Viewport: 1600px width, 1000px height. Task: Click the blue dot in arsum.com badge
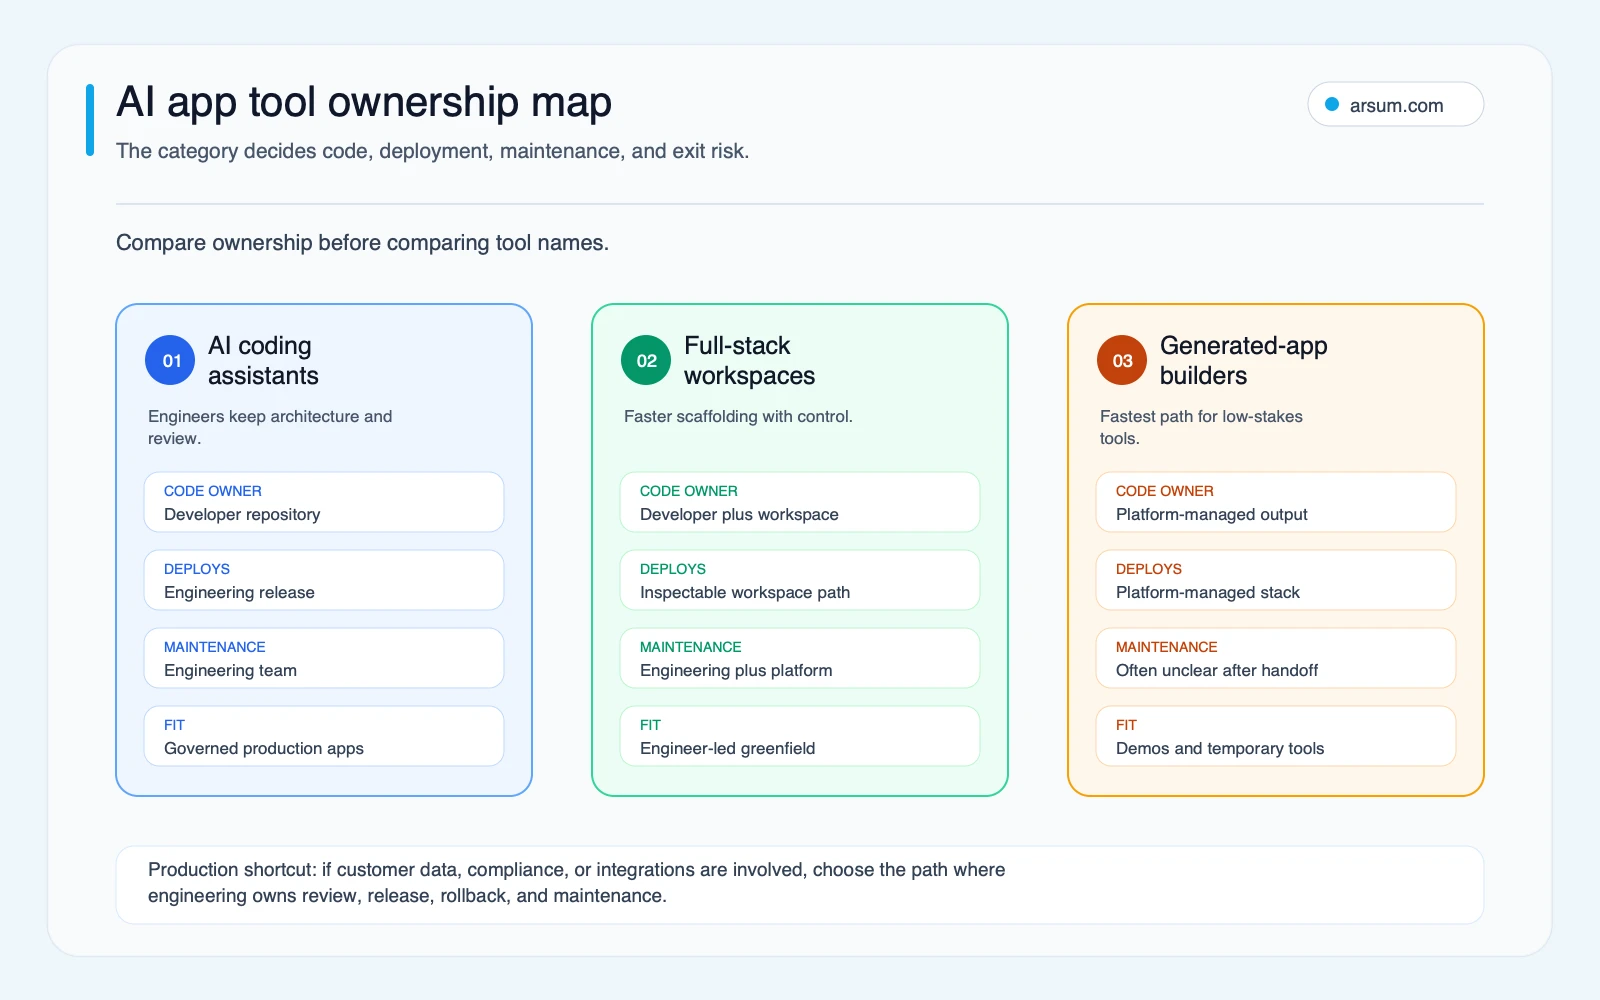(1332, 104)
